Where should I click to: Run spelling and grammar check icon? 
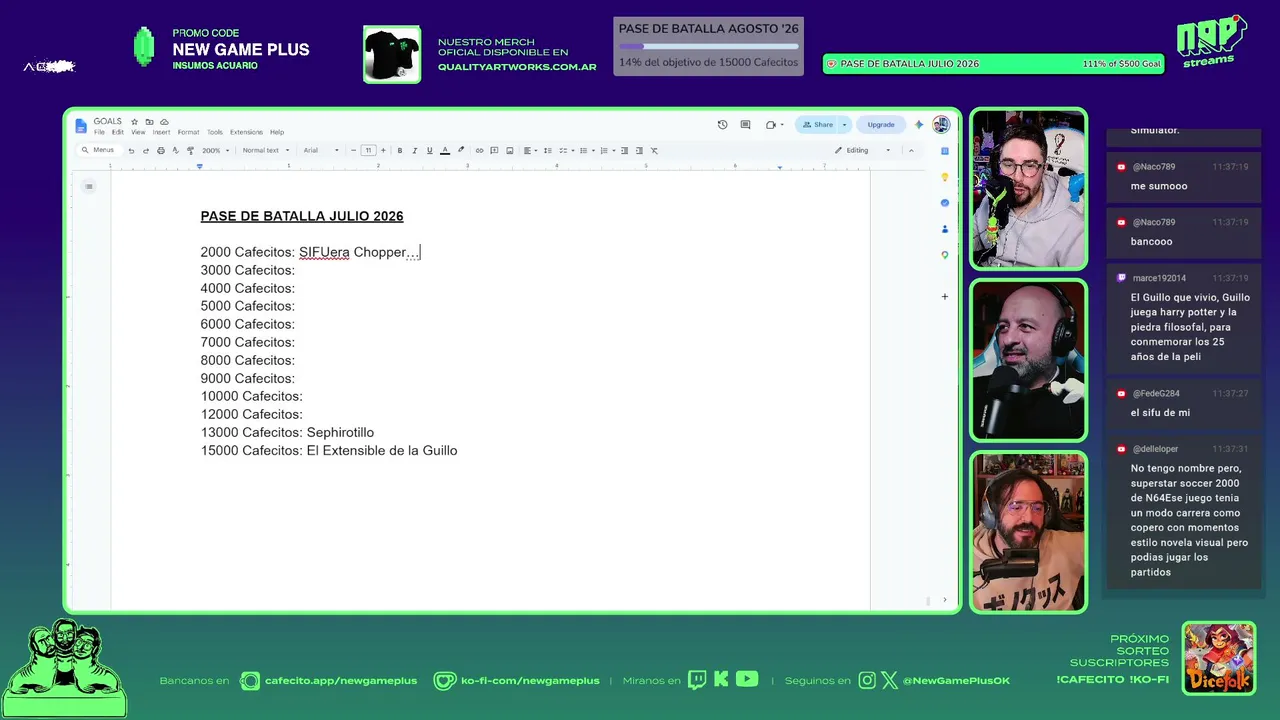[176, 151]
